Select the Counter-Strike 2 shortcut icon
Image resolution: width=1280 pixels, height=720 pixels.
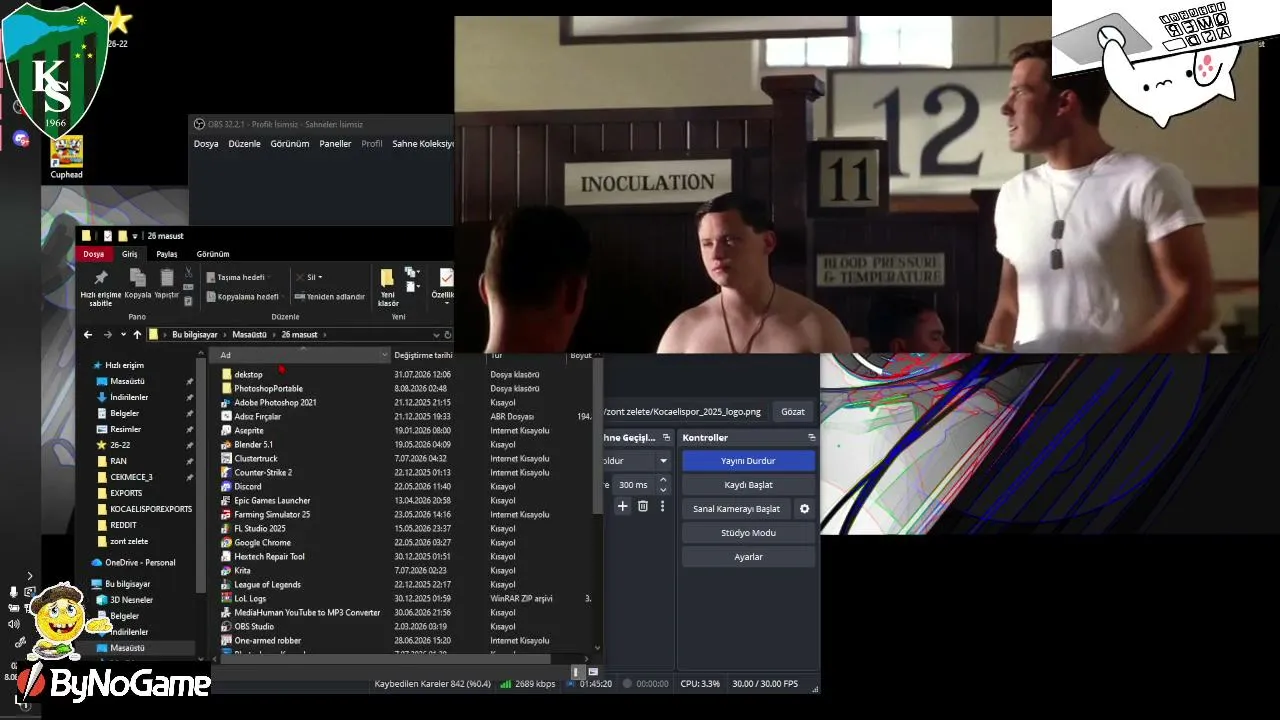(227, 473)
